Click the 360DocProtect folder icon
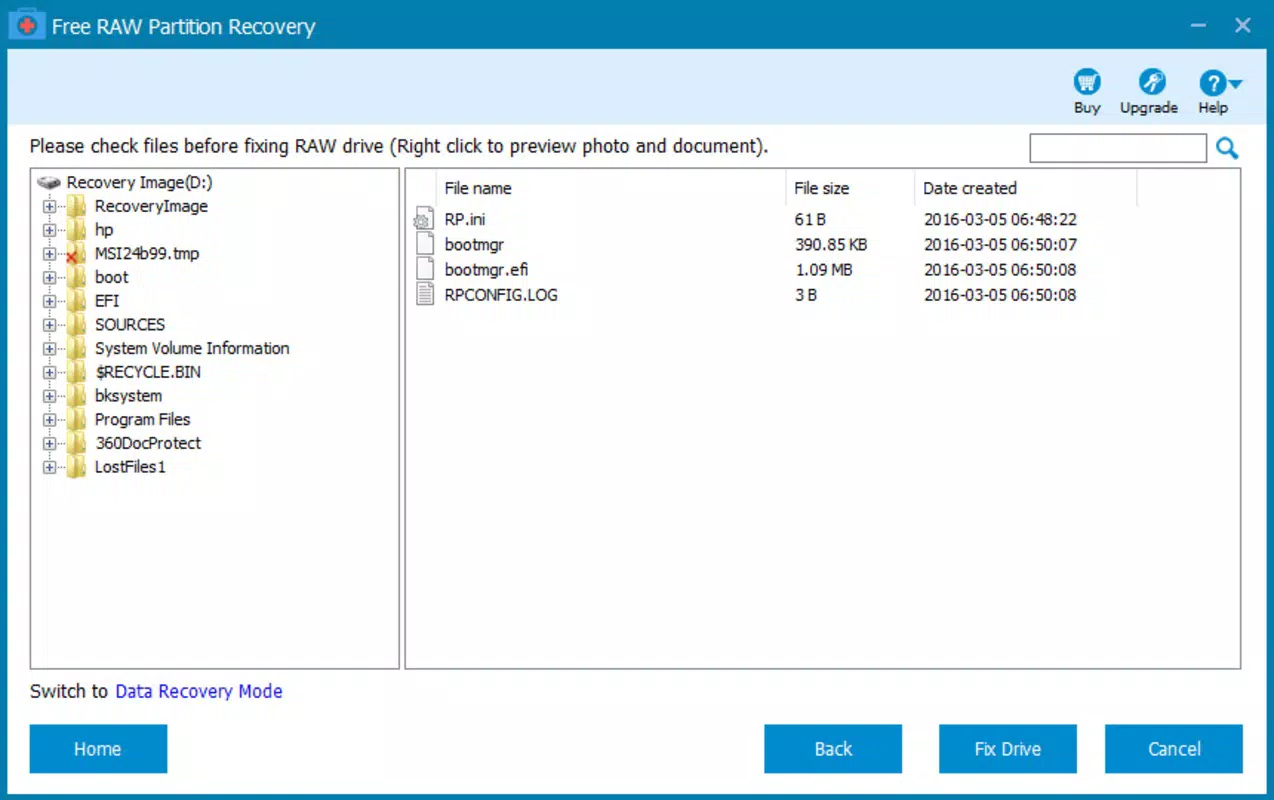This screenshot has width=1274, height=800. (77, 443)
